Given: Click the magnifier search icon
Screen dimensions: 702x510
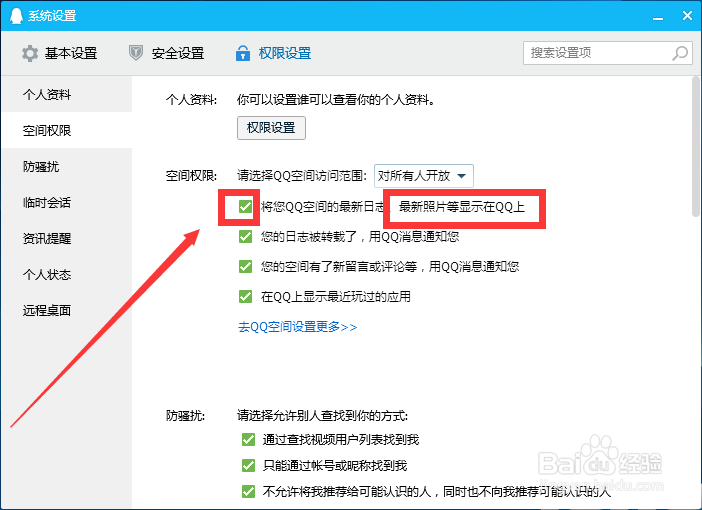Looking at the screenshot, I should [x=680, y=53].
